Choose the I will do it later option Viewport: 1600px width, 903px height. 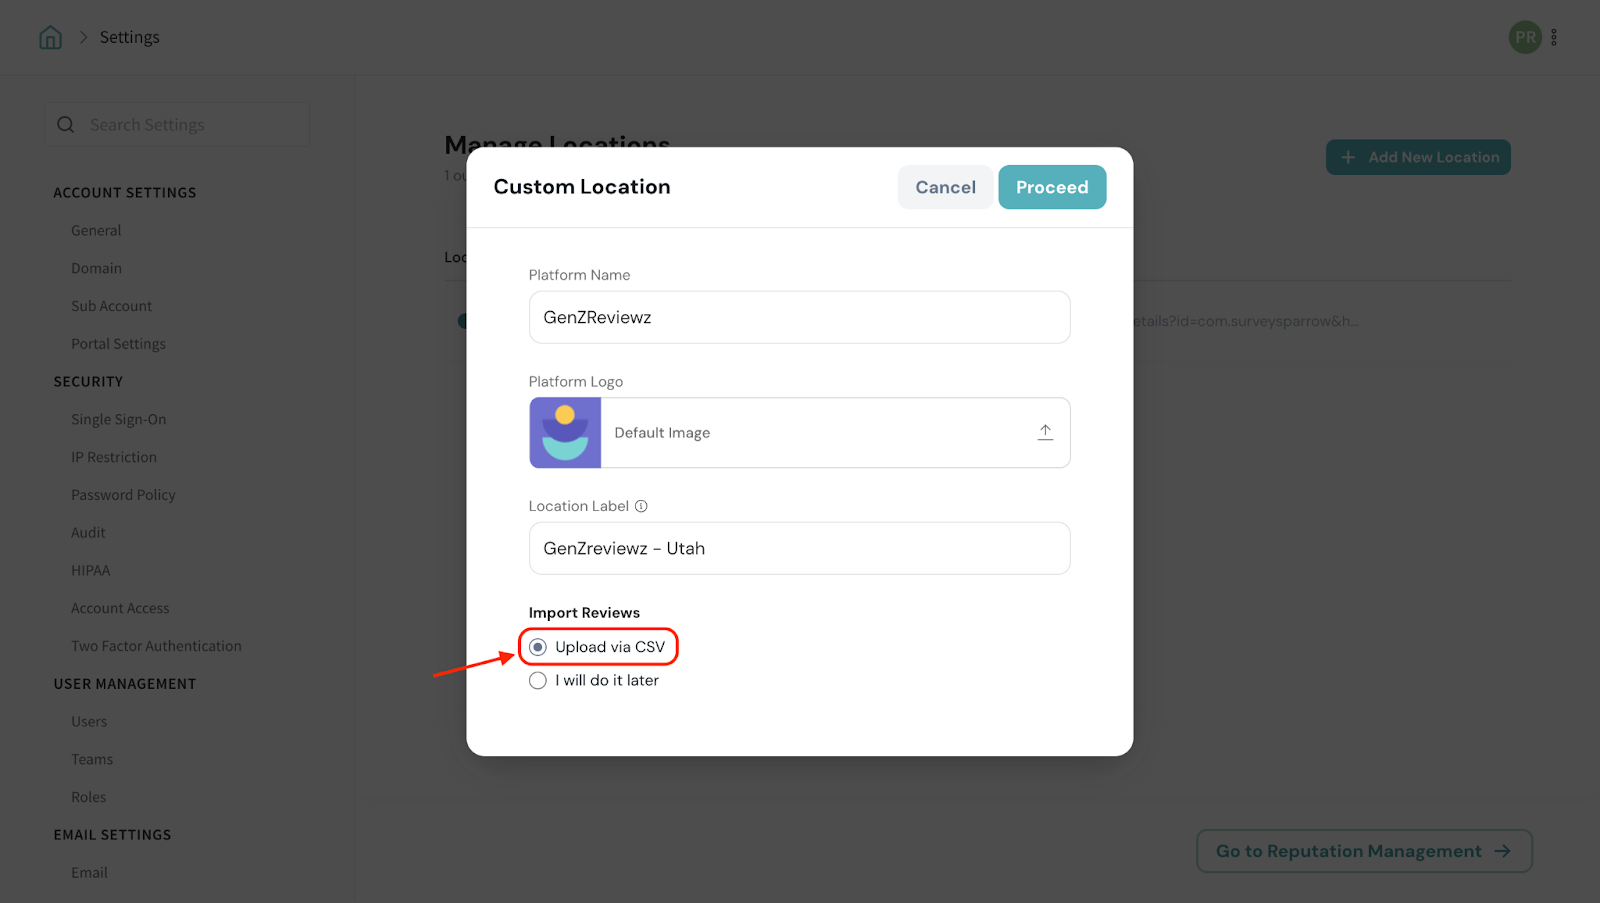[x=538, y=681]
